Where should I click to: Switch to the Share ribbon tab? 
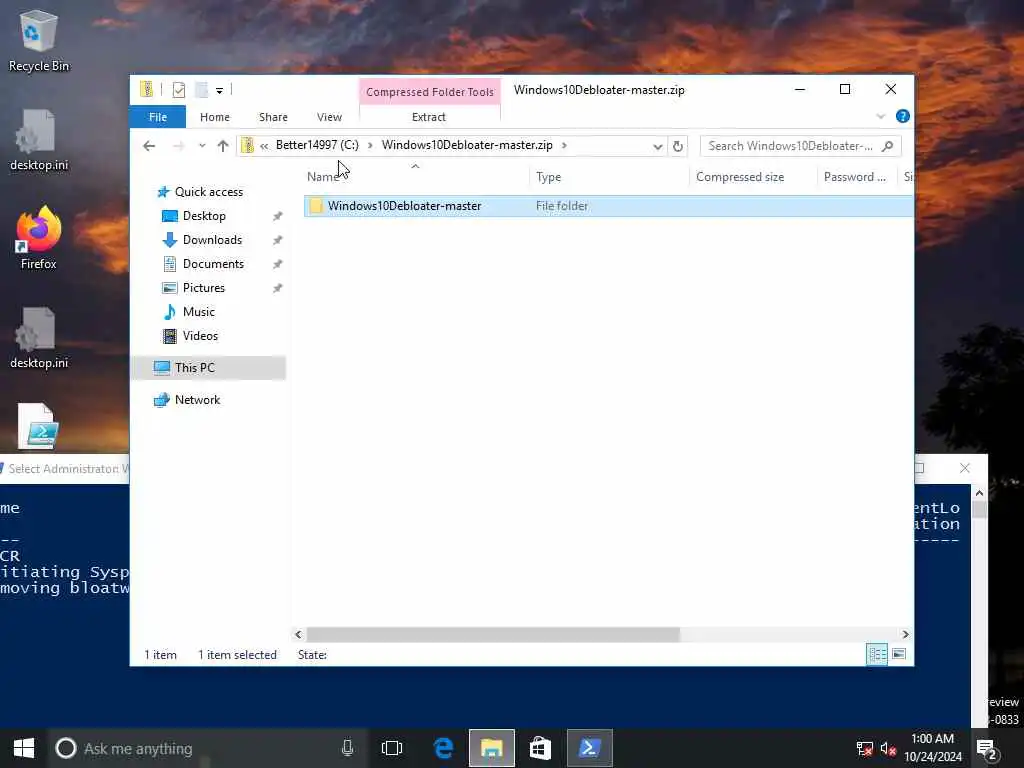pyautogui.click(x=273, y=117)
